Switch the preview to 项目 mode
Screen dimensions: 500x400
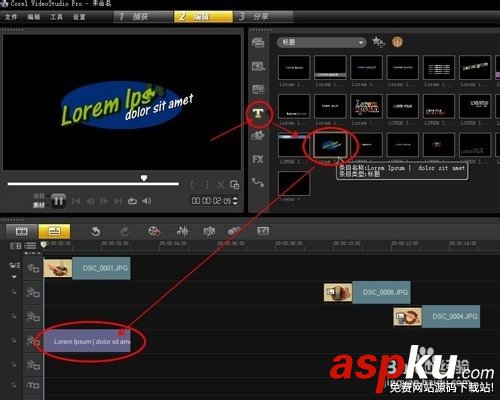pos(39,196)
